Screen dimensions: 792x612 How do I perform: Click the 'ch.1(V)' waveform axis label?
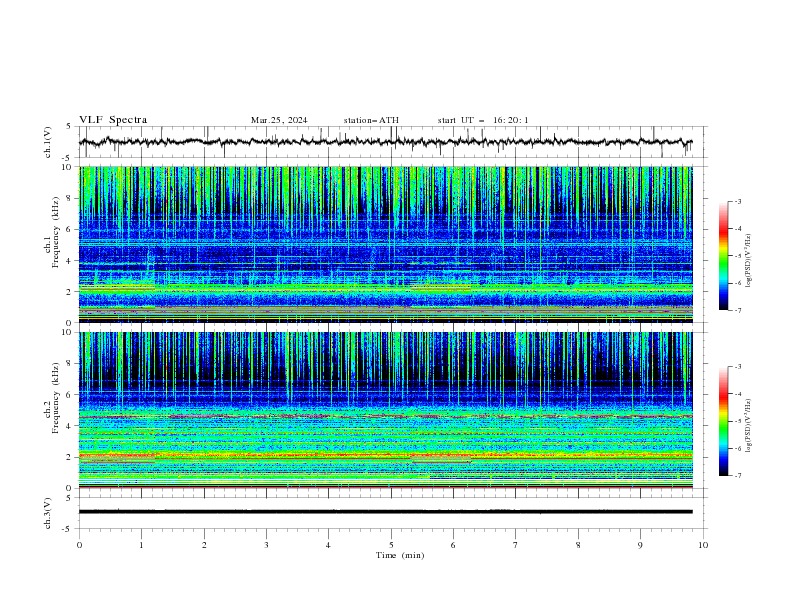(48, 142)
